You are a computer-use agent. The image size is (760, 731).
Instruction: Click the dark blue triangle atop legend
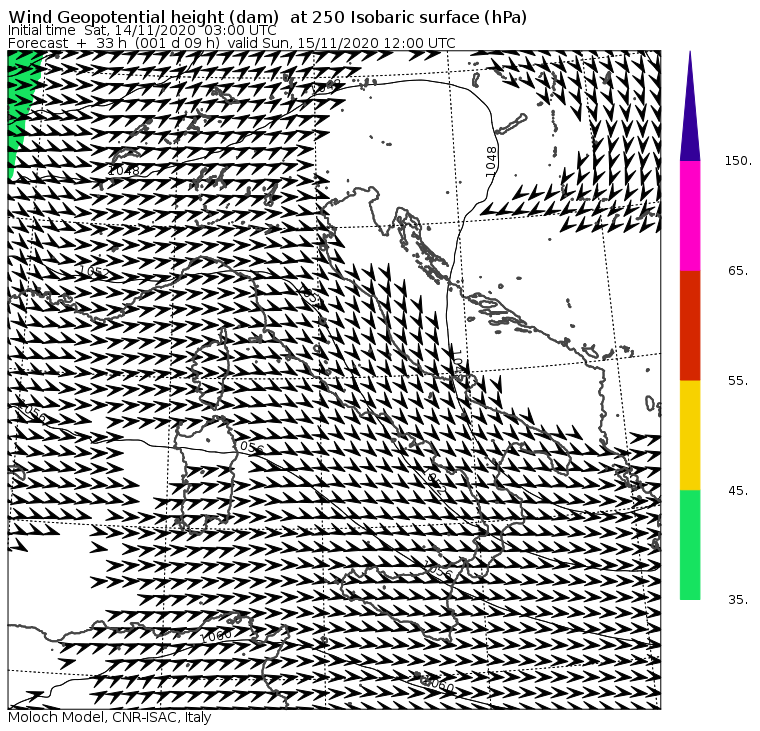pos(690,107)
